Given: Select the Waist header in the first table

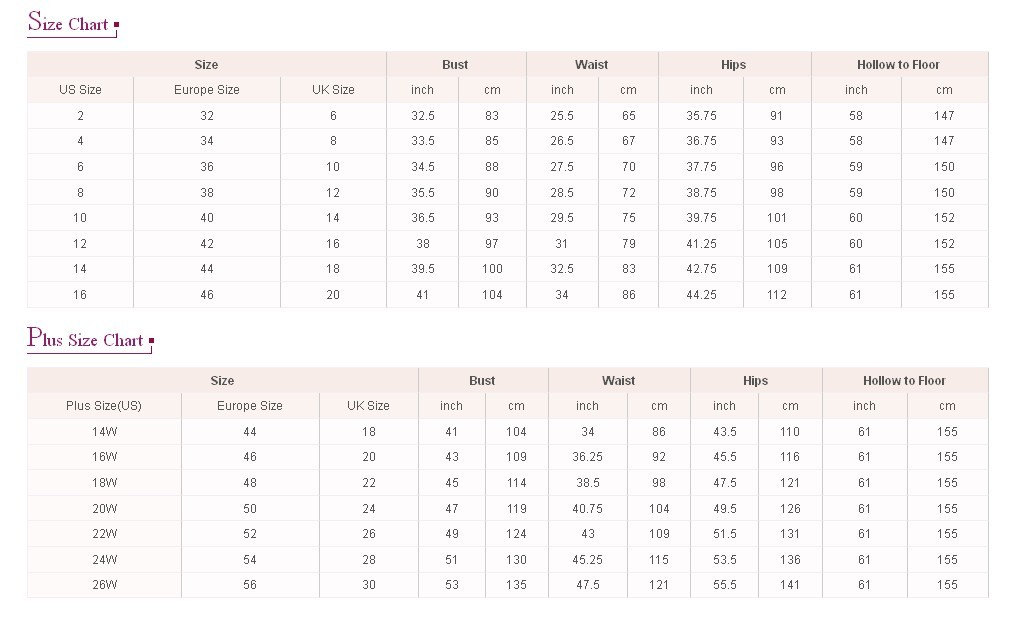Looking at the screenshot, I should (x=592, y=65).
